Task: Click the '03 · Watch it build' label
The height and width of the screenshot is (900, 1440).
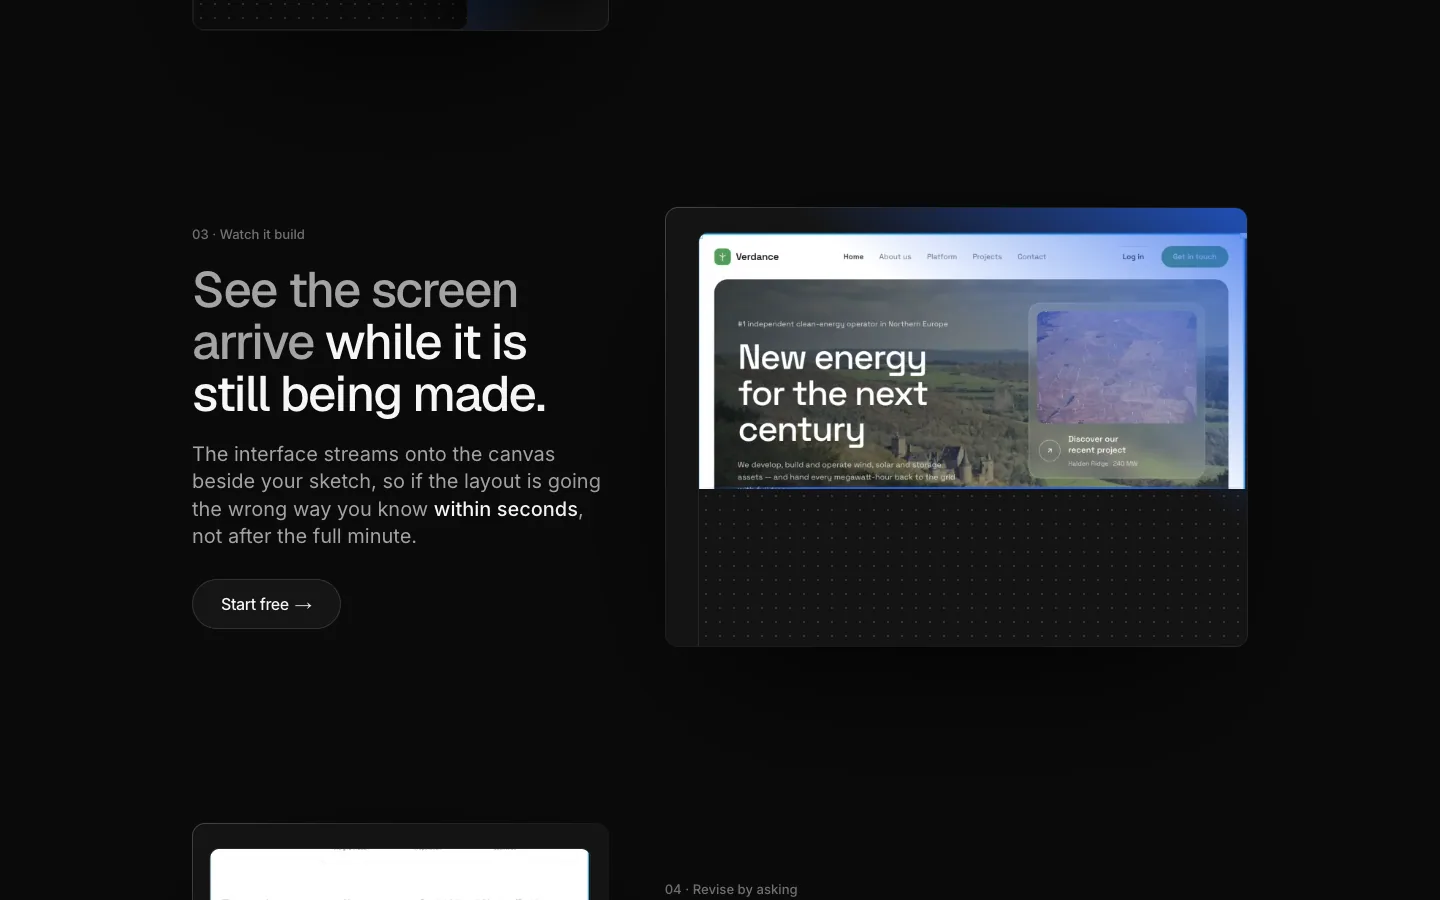Action: click(x=248, y=234)
